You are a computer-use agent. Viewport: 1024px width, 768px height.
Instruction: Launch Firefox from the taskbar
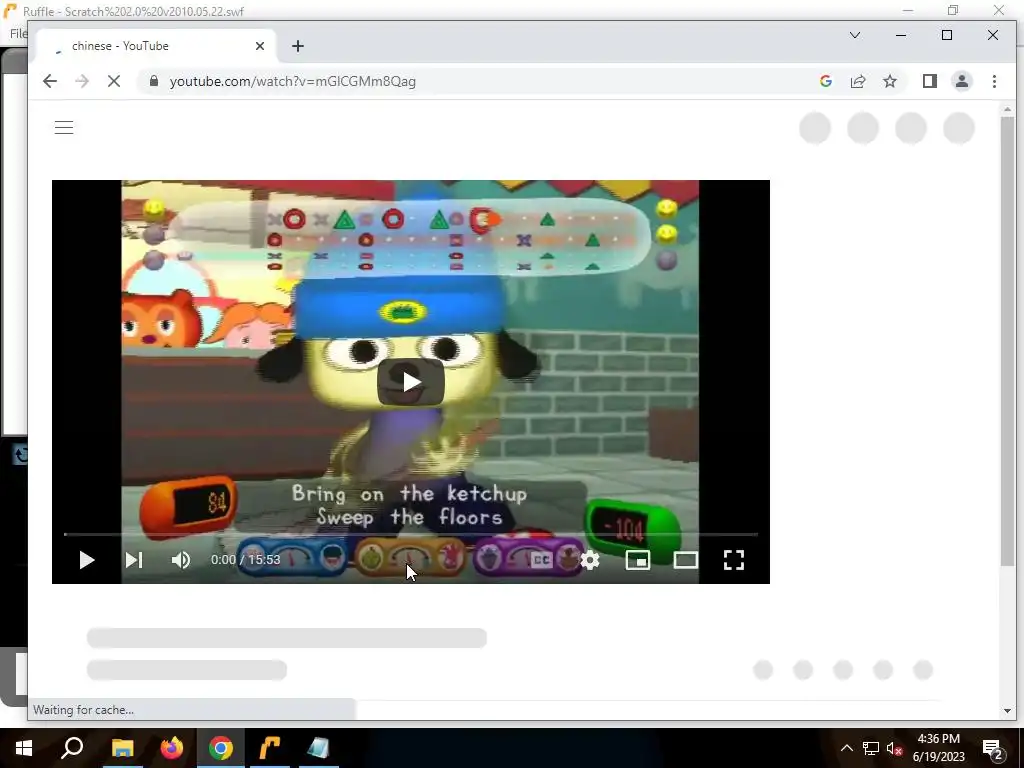coord(172,748)
